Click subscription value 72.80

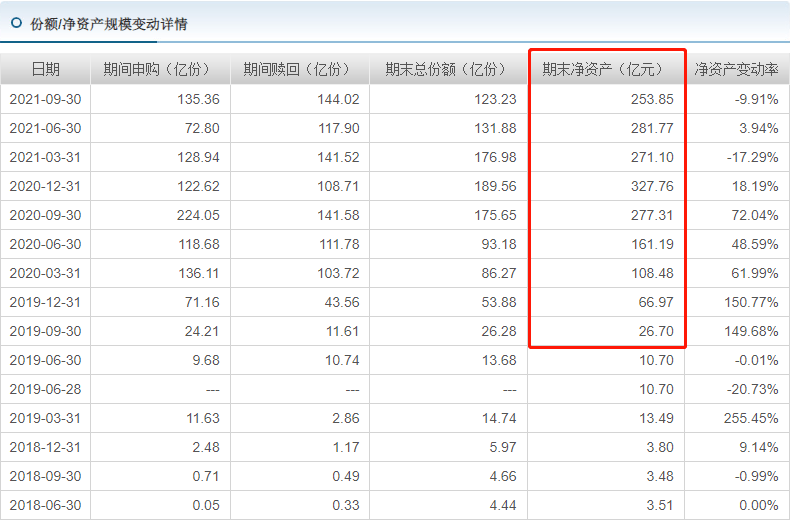coord(202,128)
